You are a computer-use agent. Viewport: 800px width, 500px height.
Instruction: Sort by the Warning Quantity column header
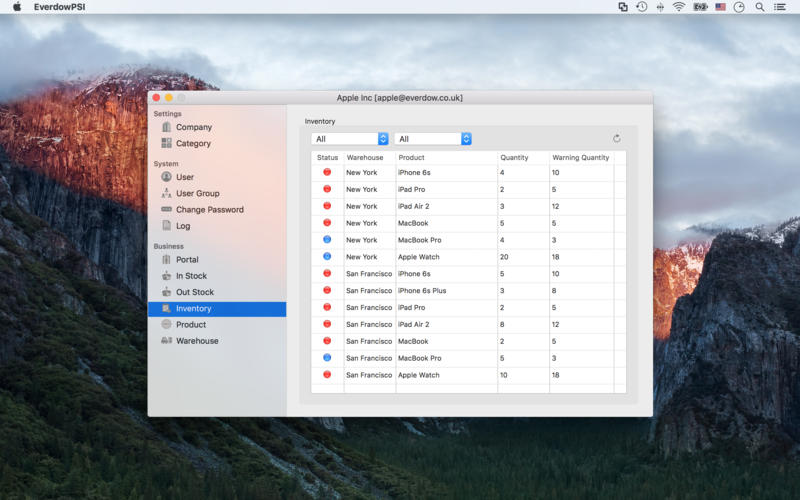pos(580,158)
